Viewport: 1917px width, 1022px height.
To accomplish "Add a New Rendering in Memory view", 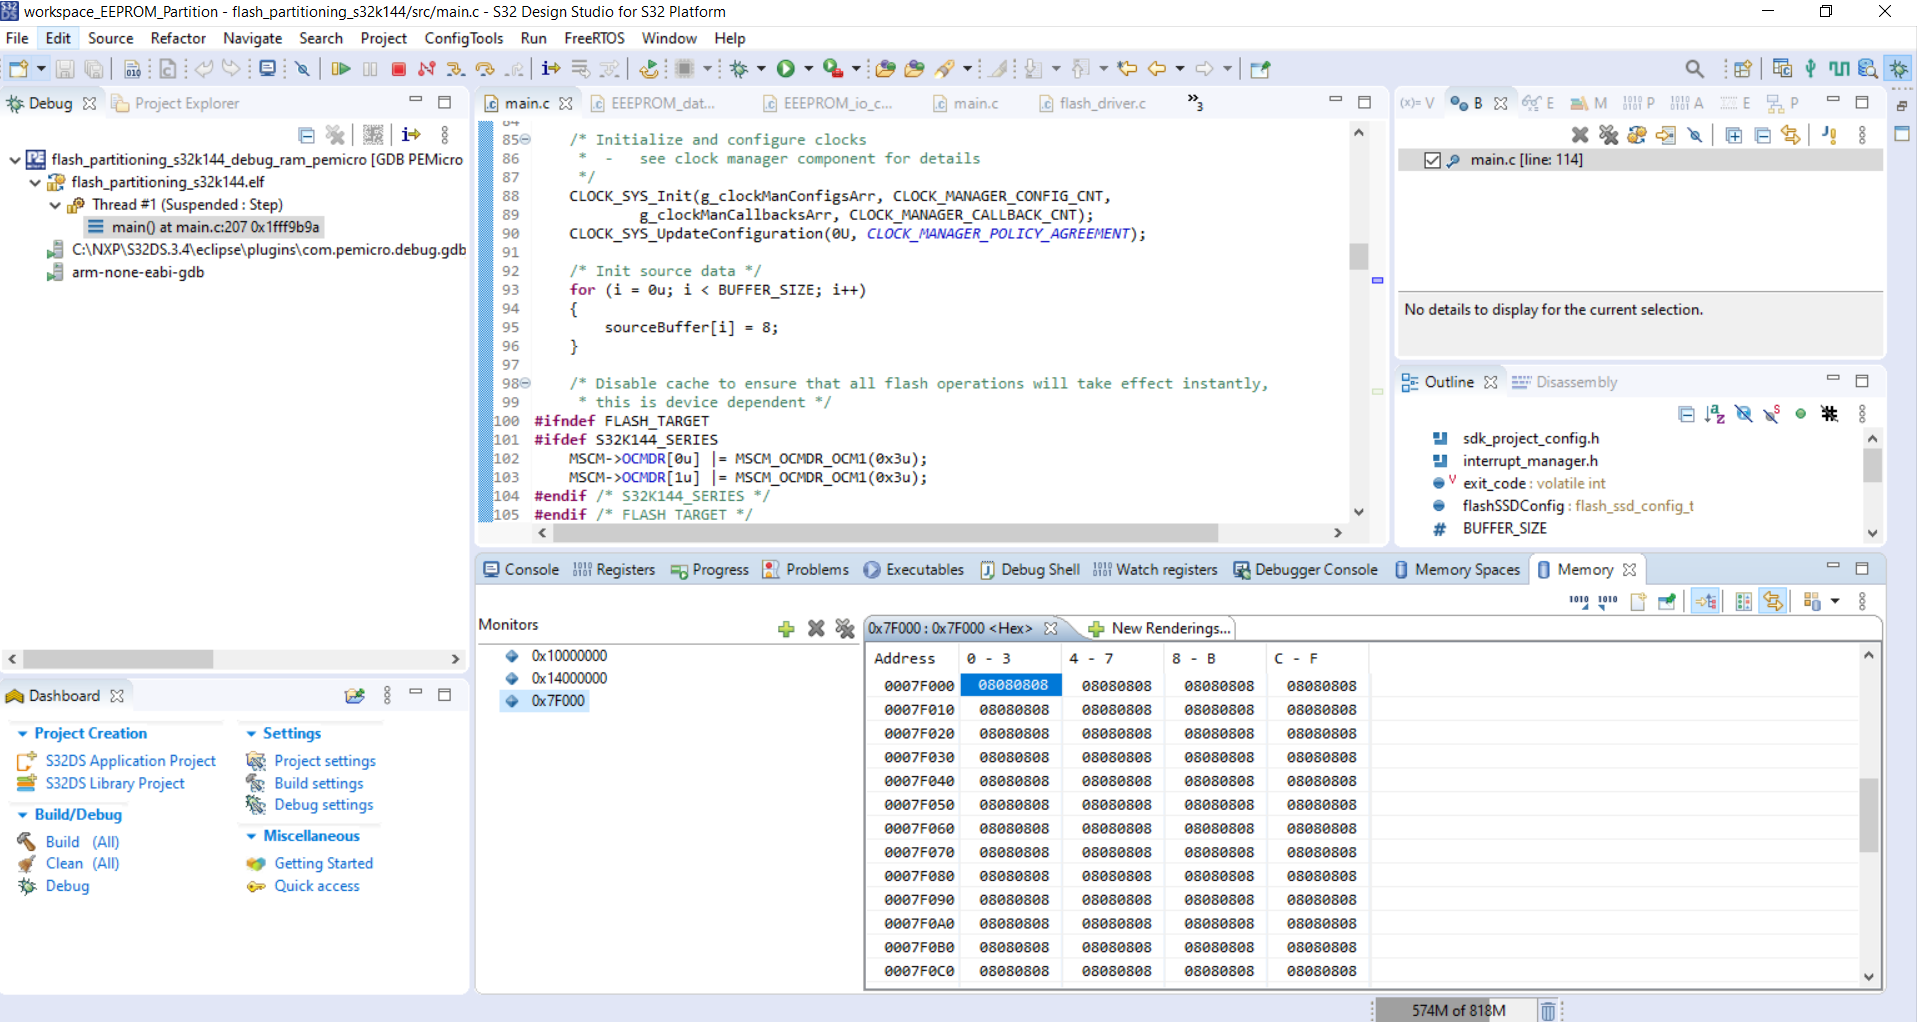I will [x=1160, y=628].
